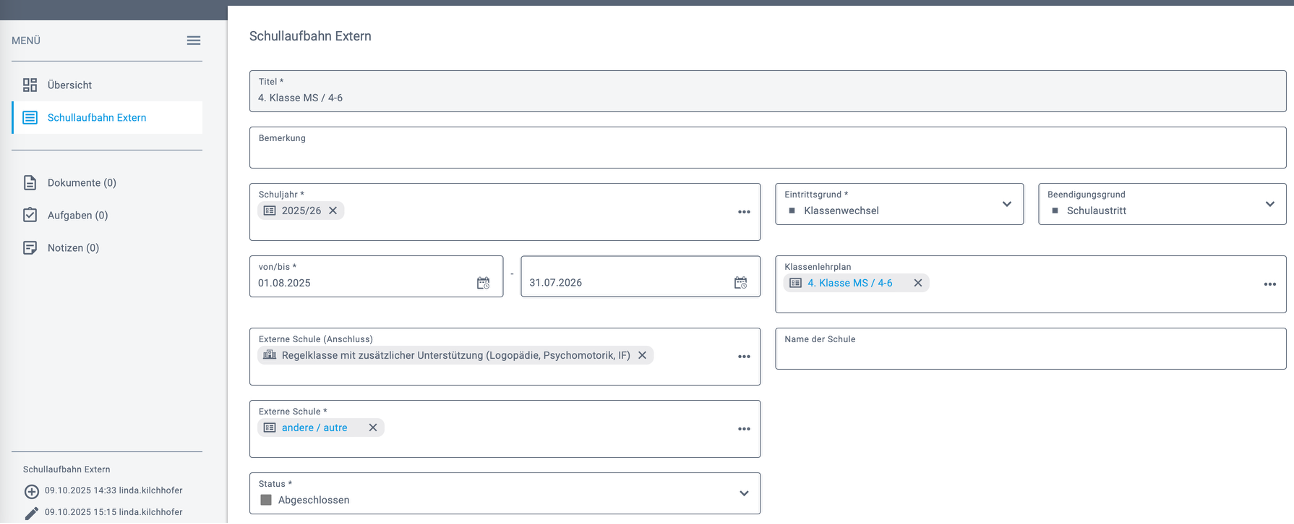The width and height of the screenshot is (1294, 524).
Task: Remove the andere / autre chip
Action: coord(373,428)
